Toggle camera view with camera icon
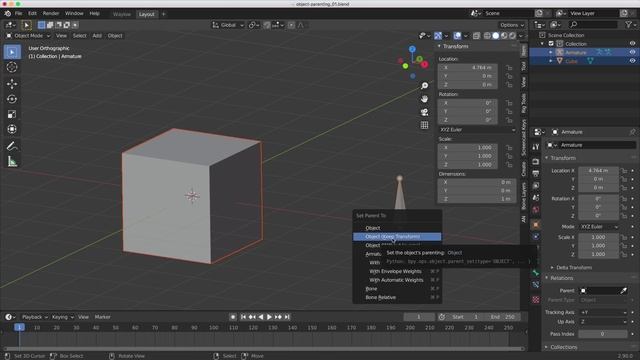The width and height of the screenshot is (640, 360). coord(424,112)
